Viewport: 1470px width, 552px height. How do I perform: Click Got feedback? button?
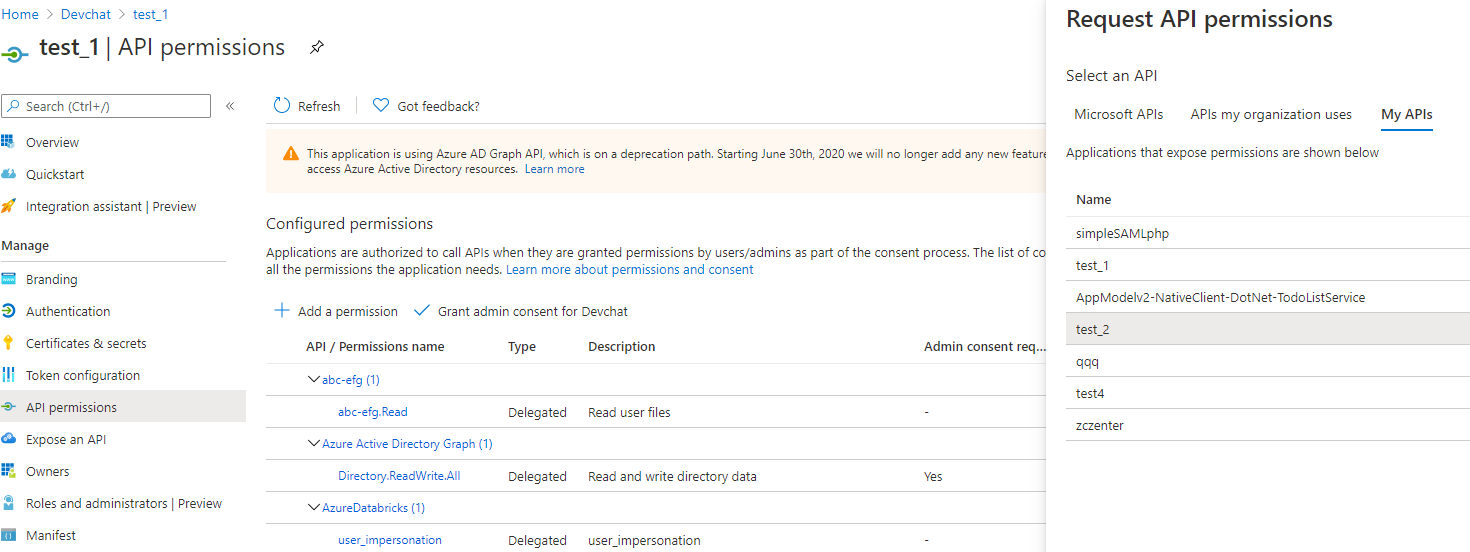point(426,106)
